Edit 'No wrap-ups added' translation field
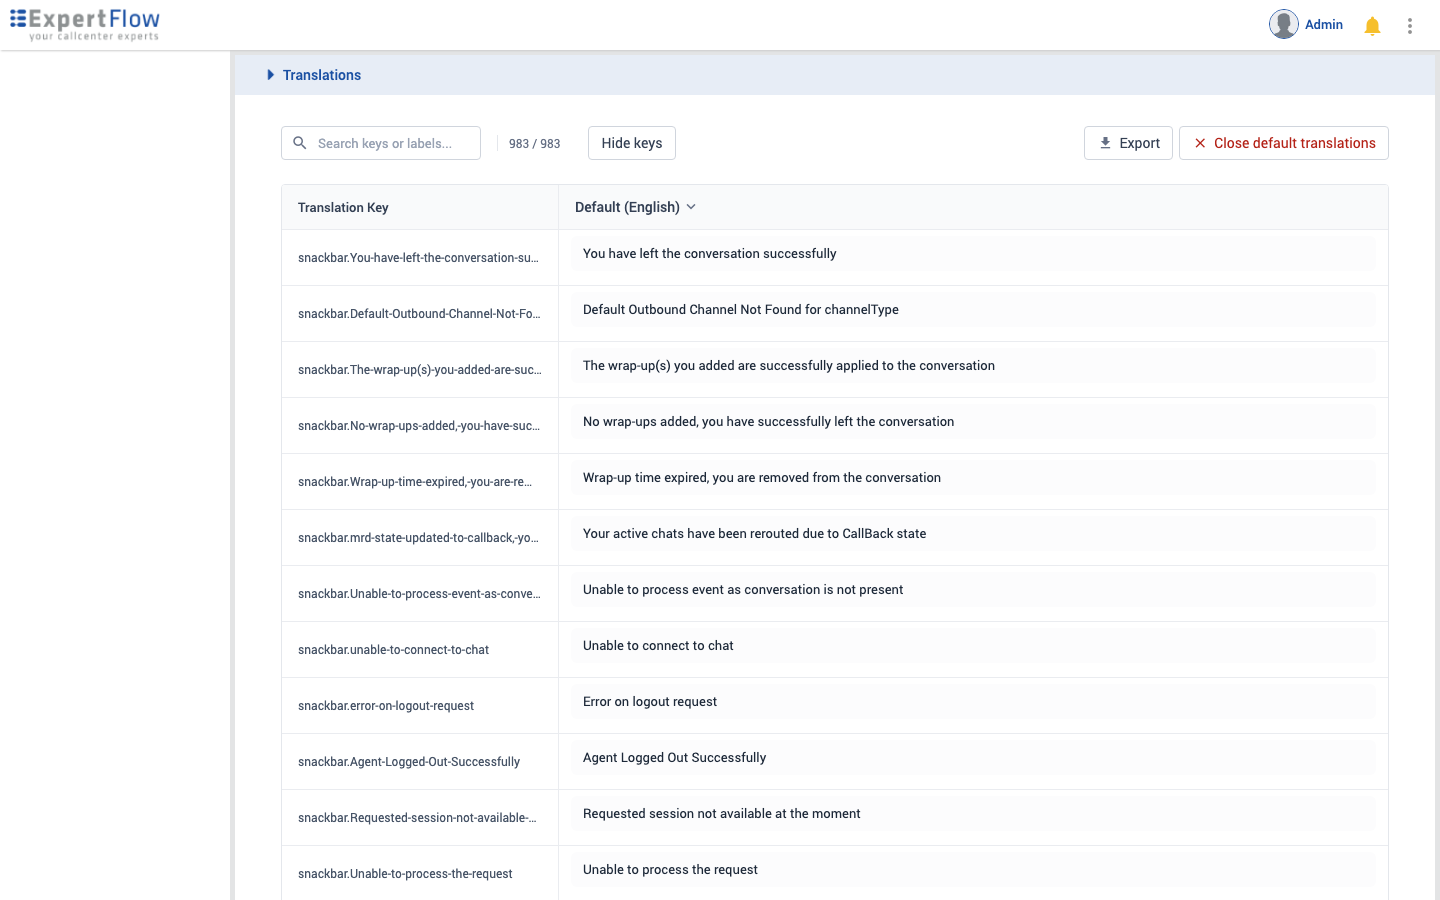1440x900 pixels. pos(973,422)
